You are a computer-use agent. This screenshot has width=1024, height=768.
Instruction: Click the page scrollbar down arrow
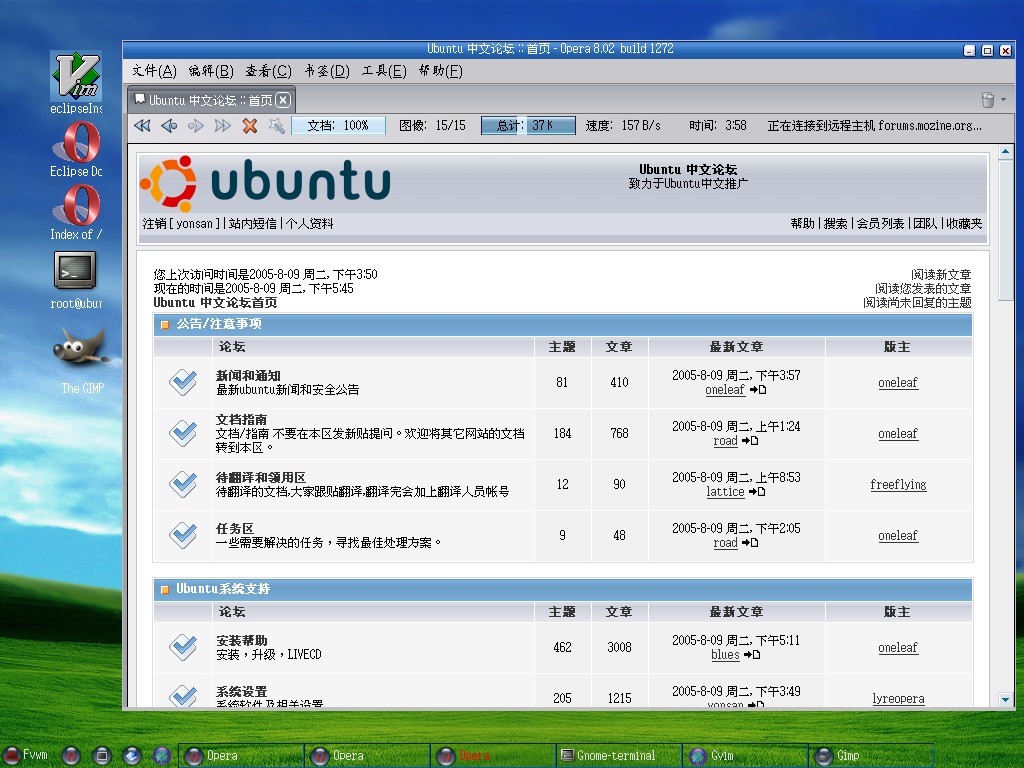pos(1005,699)
